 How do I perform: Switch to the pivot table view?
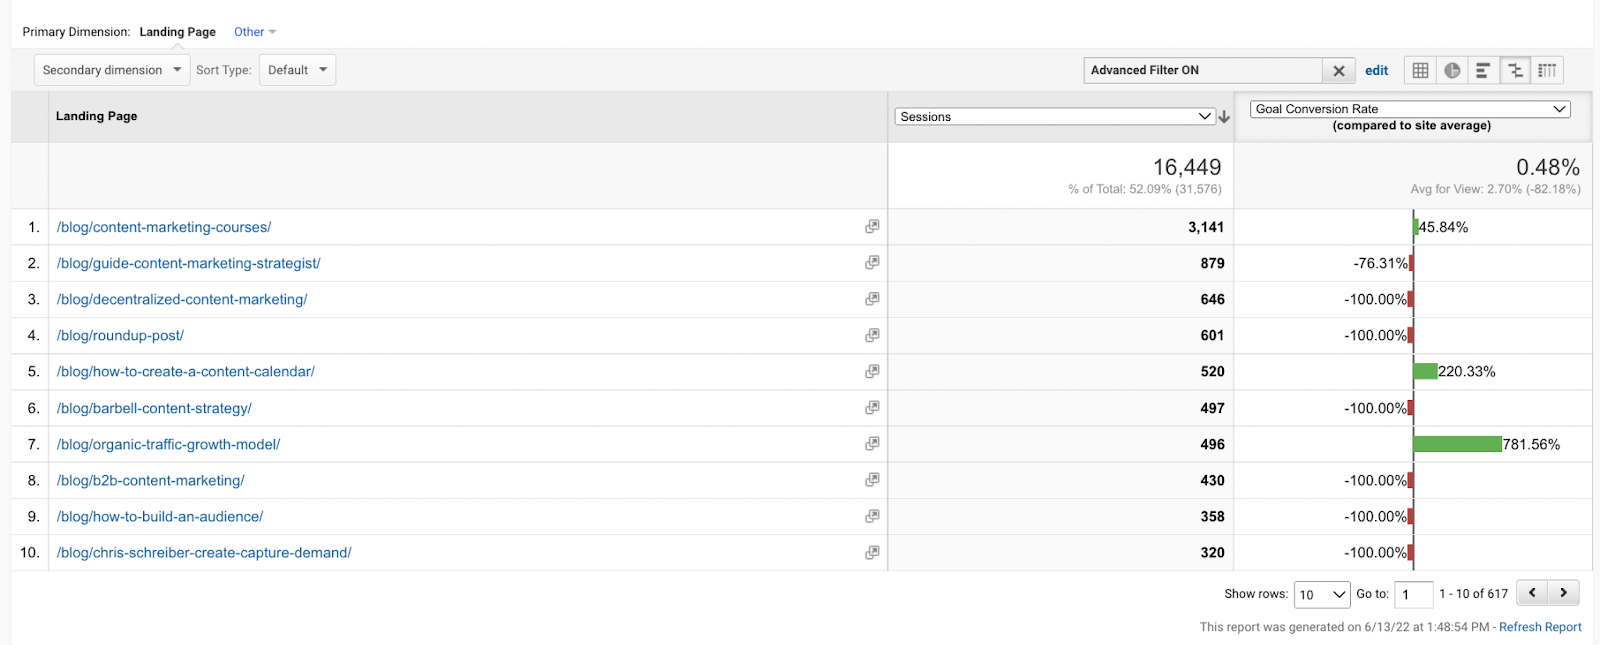pyautogui.click(x=1547, y=70)
